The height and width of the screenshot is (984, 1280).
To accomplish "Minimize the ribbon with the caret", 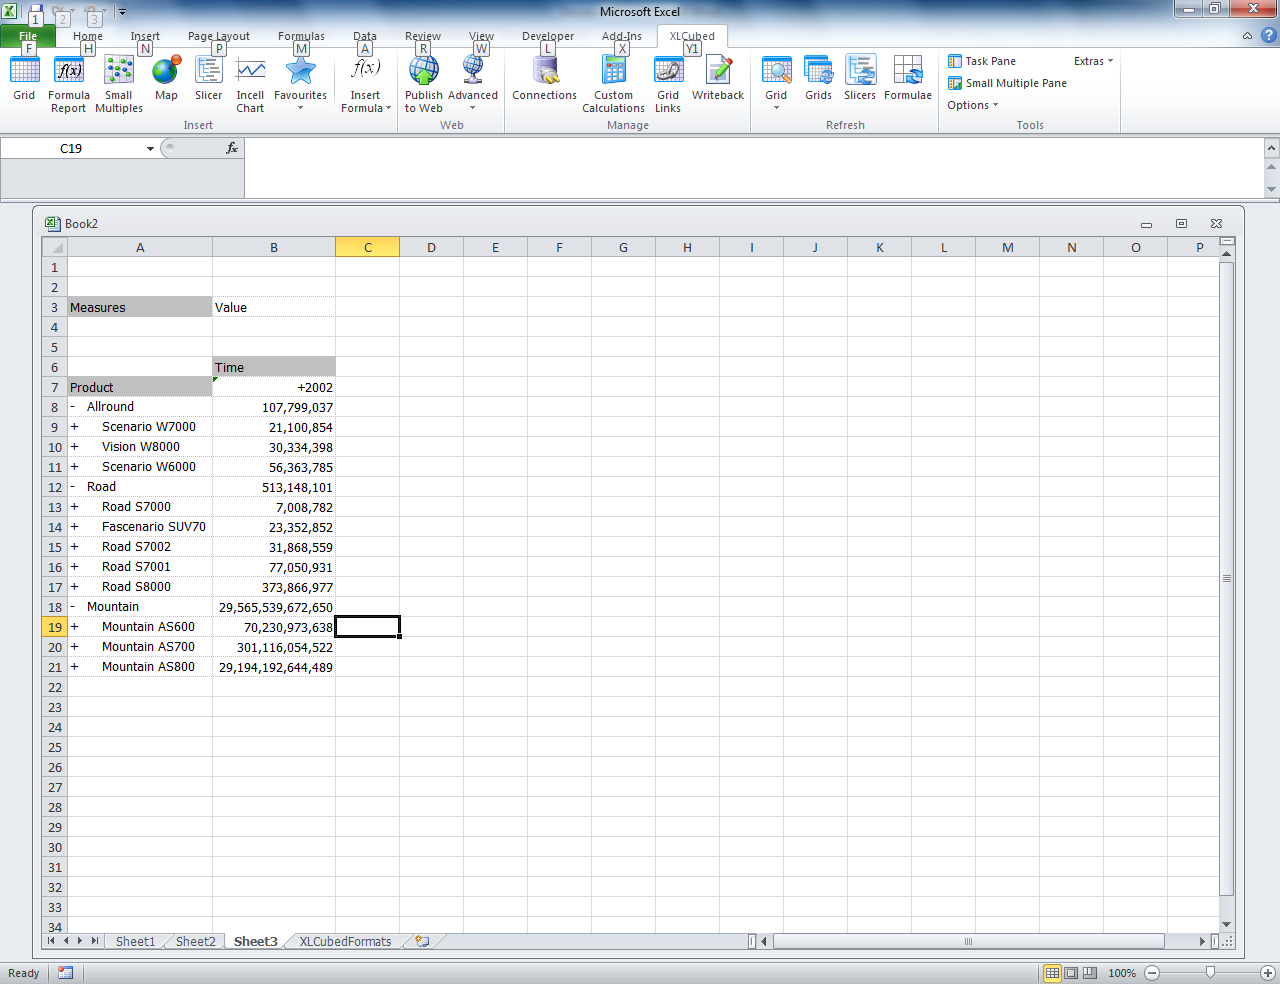I will [1247, 36].
